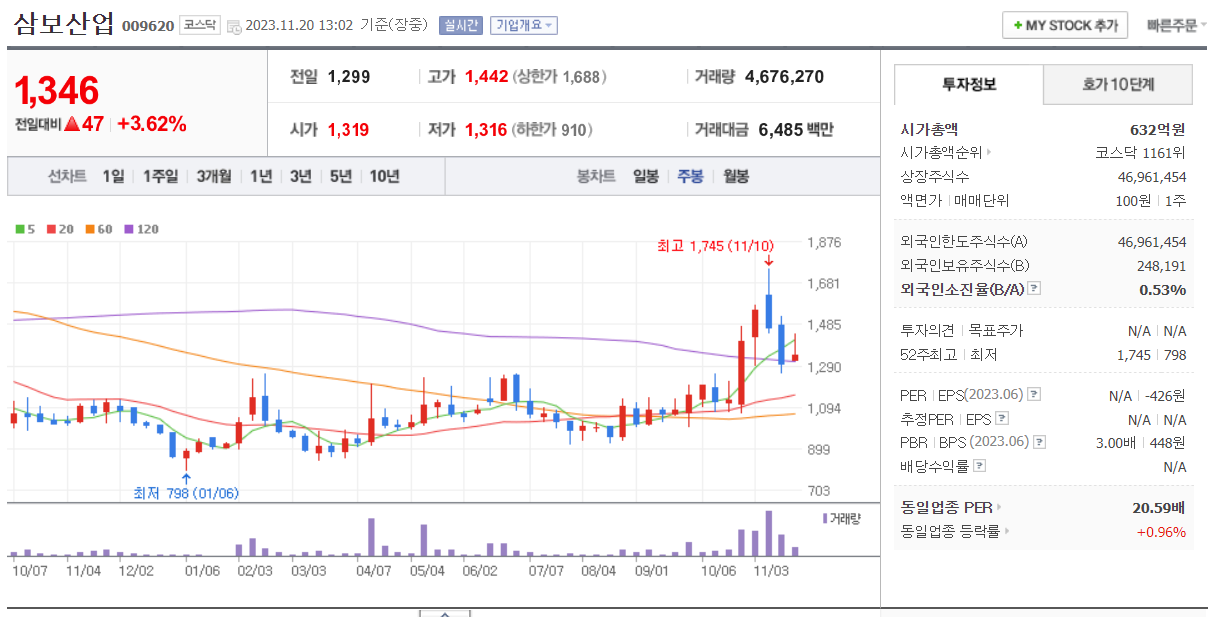Expand the 동일업종 PER arrow
Screen dimensions: 1210x617
pos(999,508)
